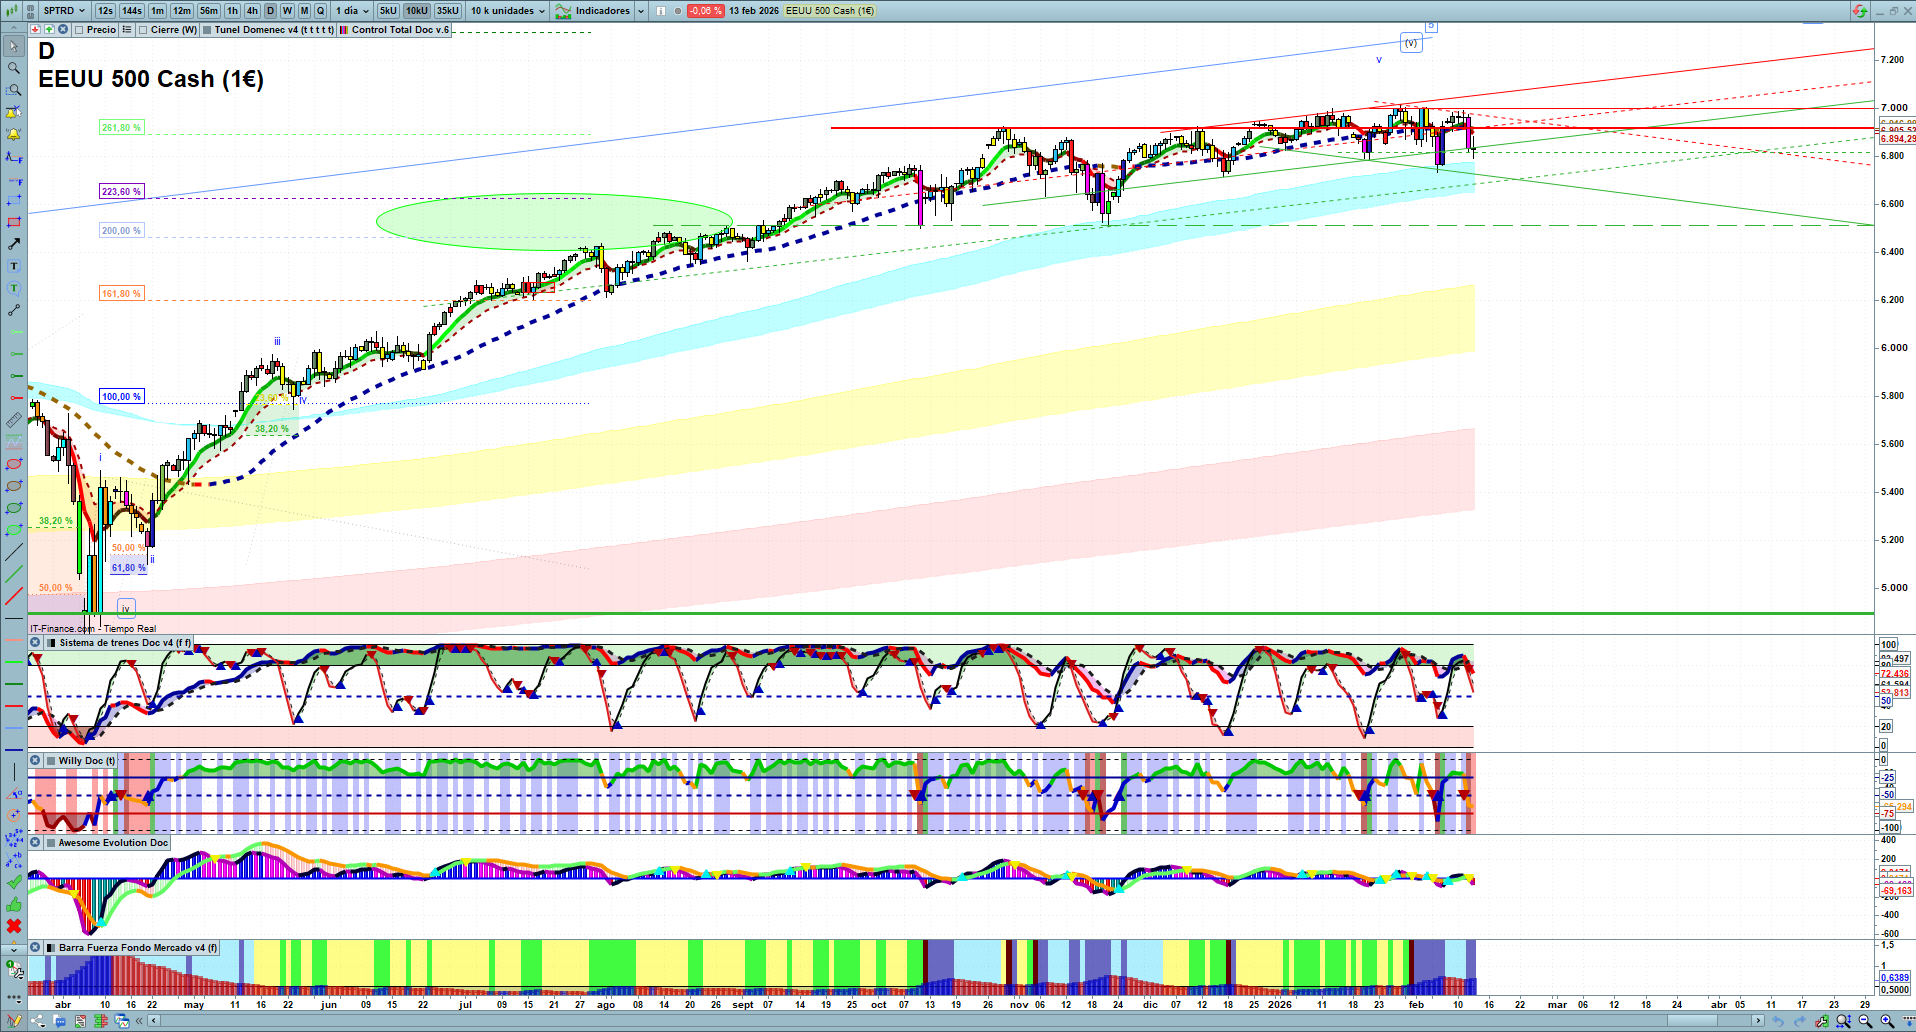The width and height of the screenshot is (1916, 1032).
Task: Close the Awesome Evolution Doc panel
Action: 35,843
